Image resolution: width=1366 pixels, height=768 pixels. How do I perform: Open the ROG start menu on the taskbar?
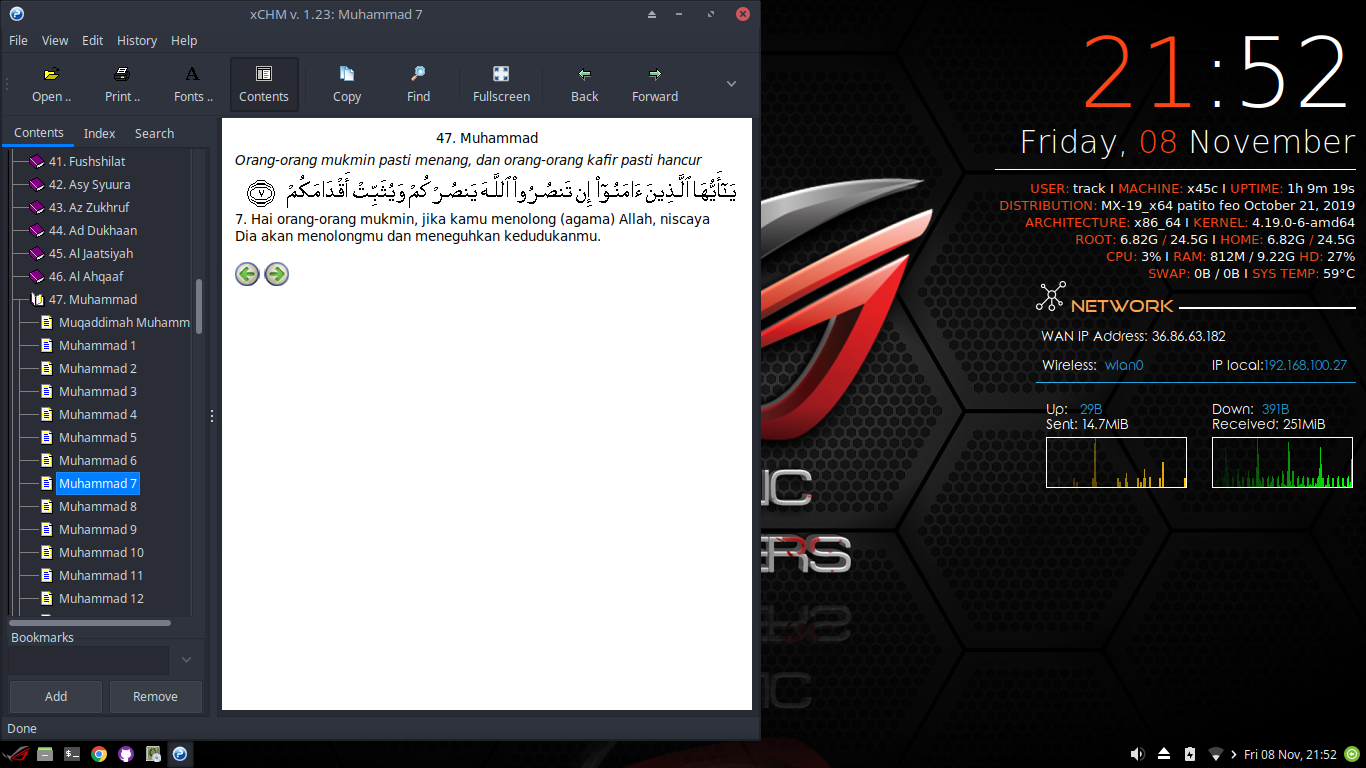point(17,754)
